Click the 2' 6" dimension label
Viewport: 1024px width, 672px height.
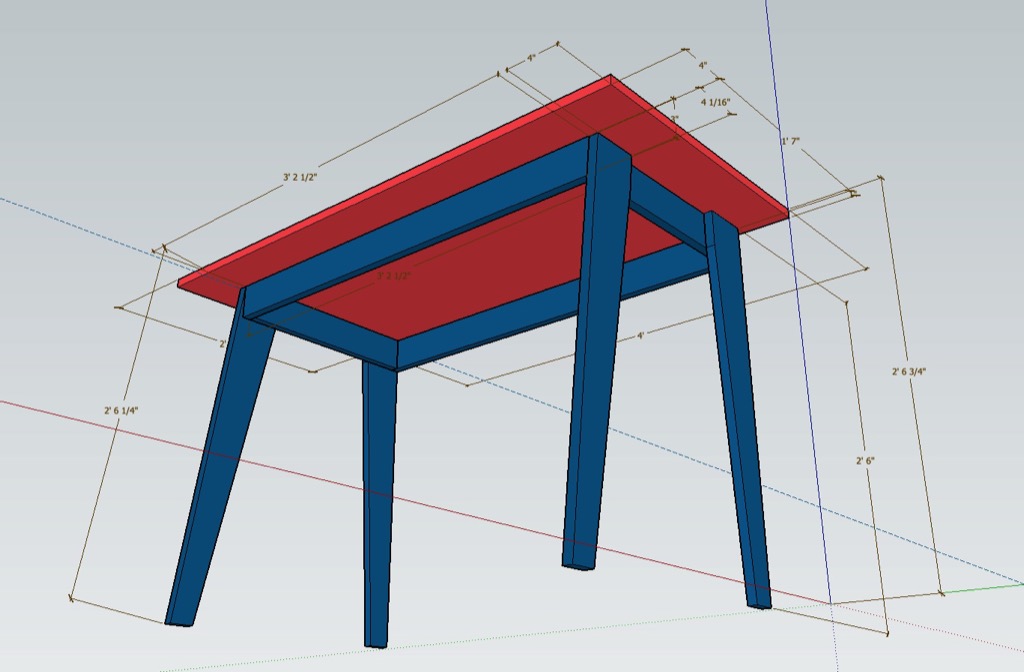pyautogui.click(x=866, y=461)
